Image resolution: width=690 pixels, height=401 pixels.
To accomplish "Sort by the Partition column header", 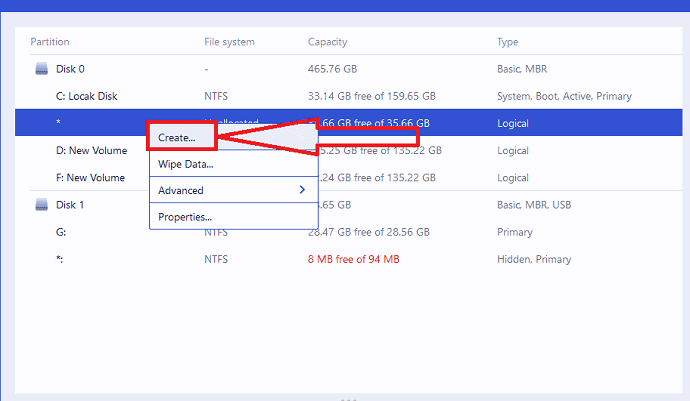I will 50,42.
